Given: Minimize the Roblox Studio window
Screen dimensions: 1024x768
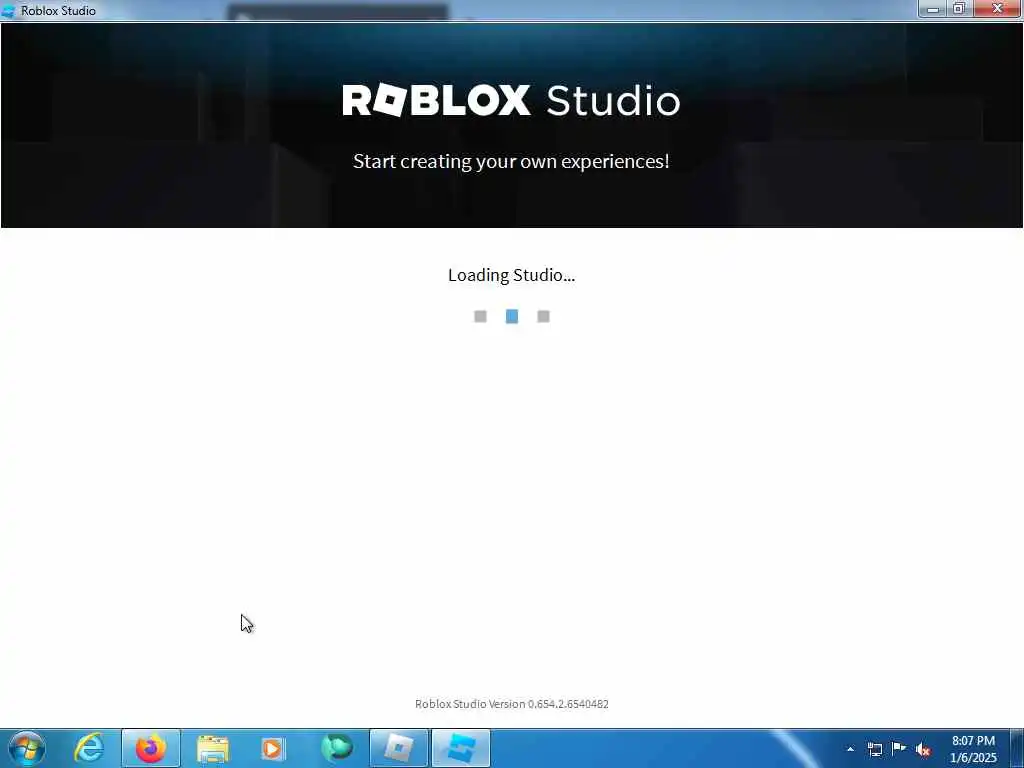Looking at the screenshot, I should click(x=933, y=8).
